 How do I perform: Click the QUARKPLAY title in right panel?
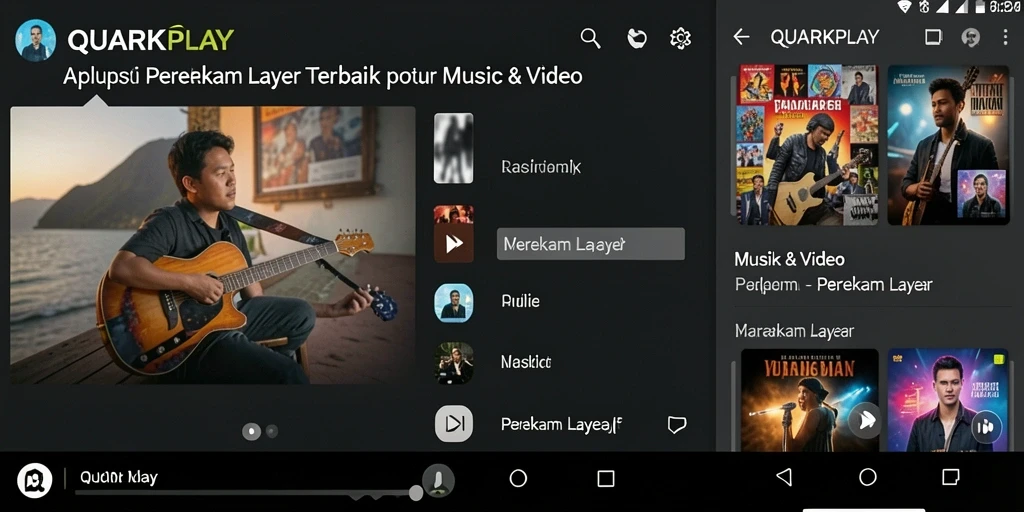[825, 37]
